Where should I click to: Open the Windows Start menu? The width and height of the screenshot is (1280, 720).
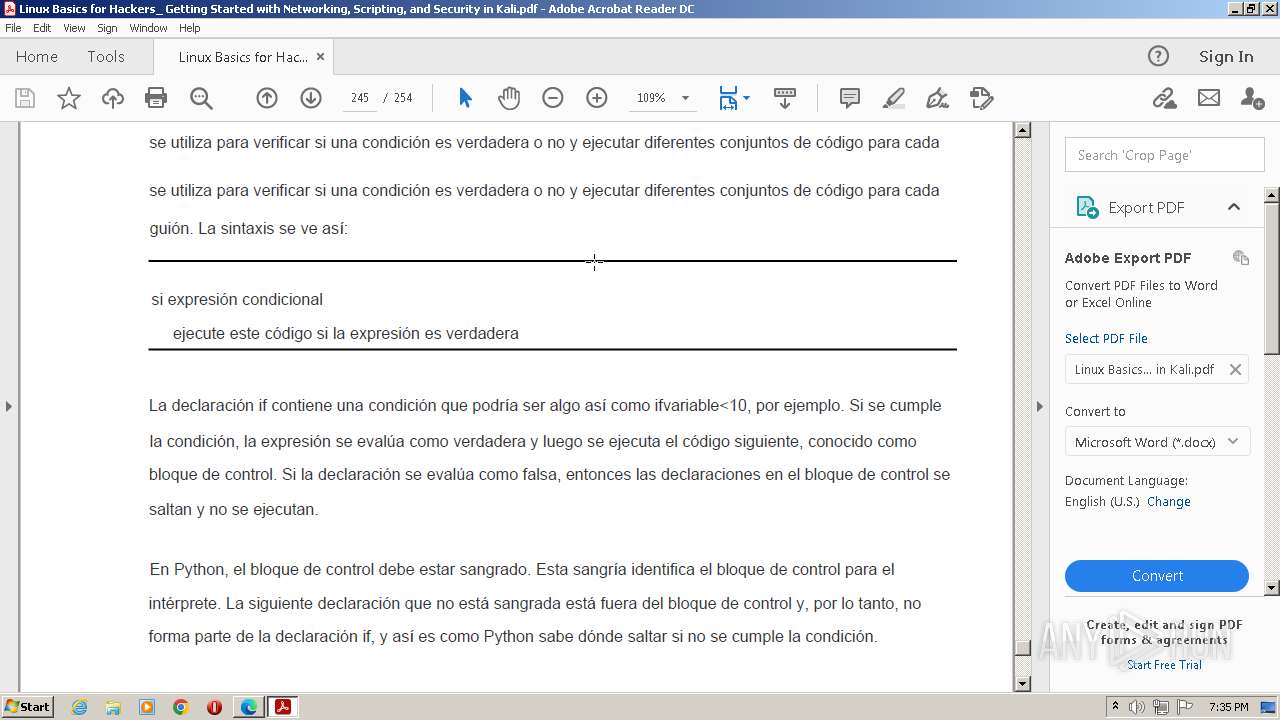[28, 706]
